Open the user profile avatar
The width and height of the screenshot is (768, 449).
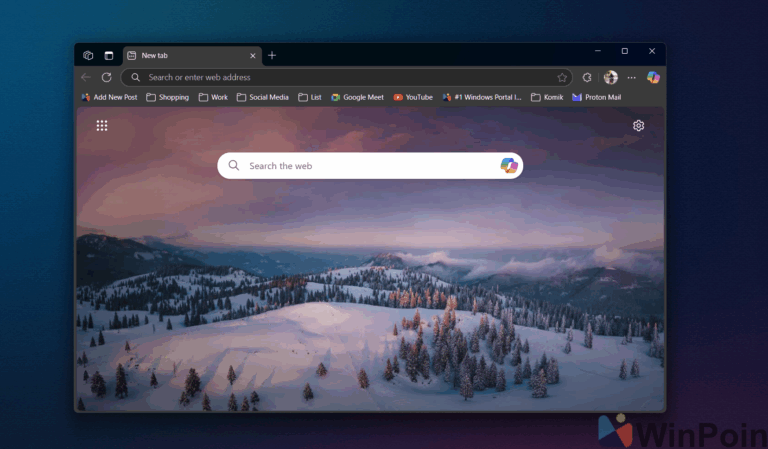click(x=610, y=77)
